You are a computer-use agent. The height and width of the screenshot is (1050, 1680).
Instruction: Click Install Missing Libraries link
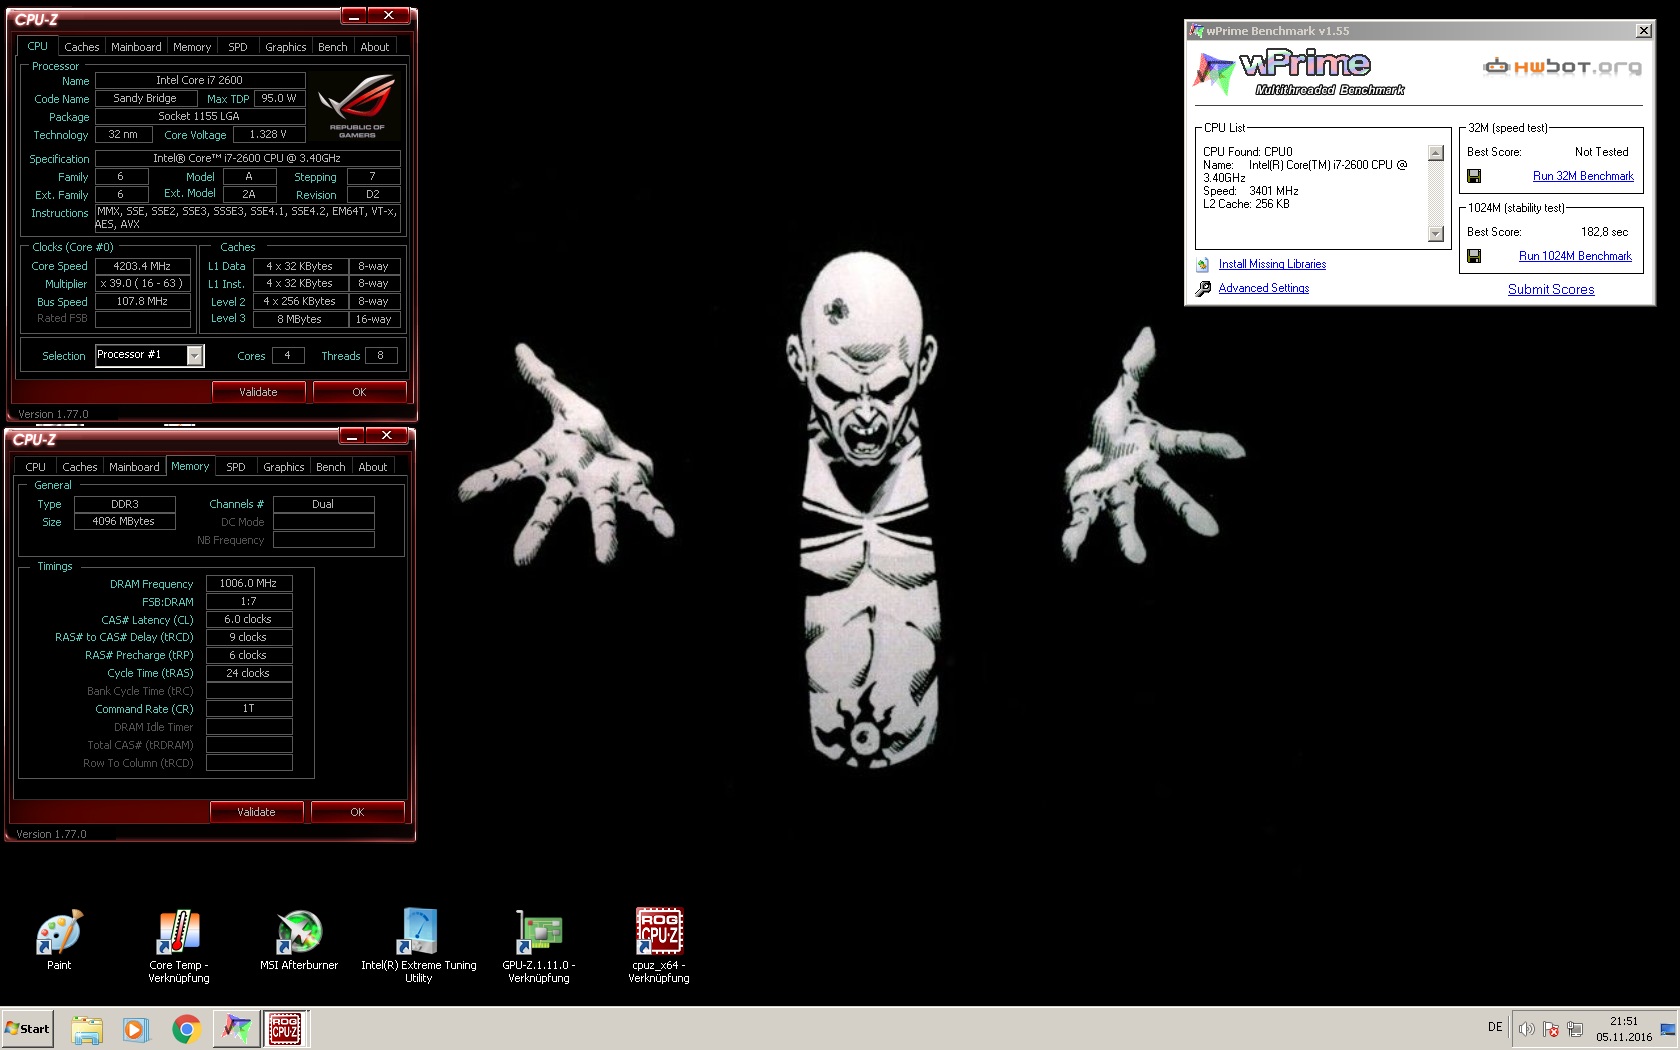pos(1272,264)
